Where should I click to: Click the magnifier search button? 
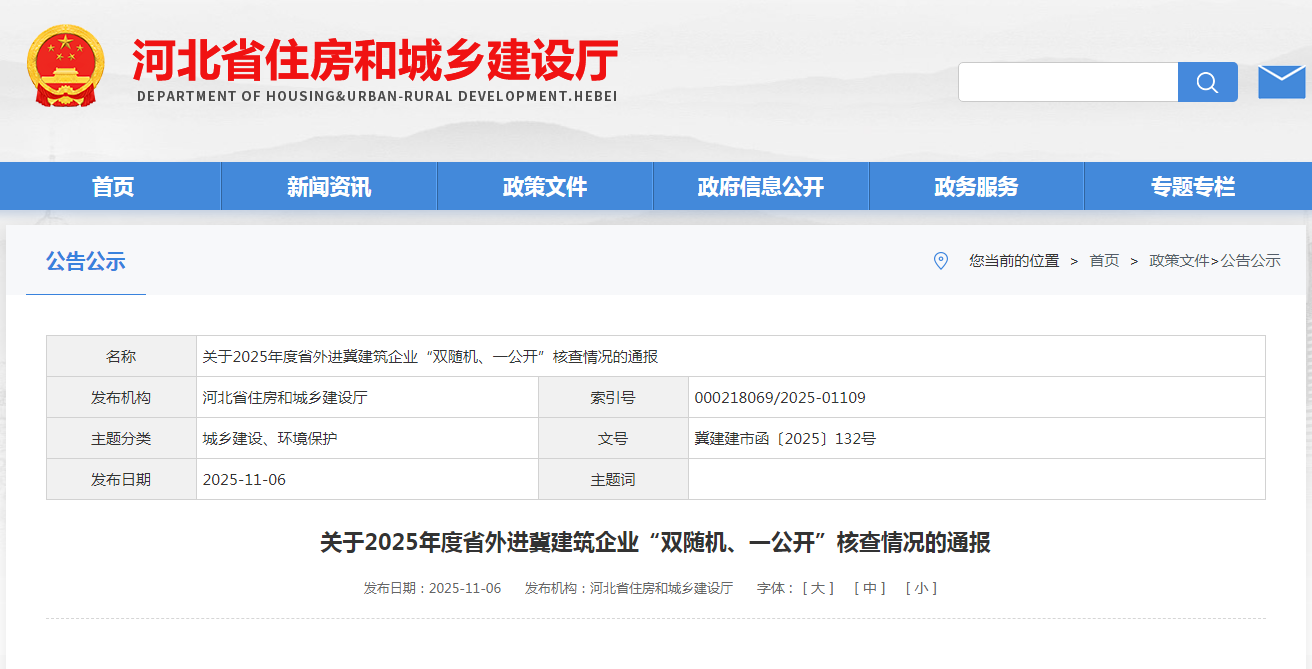1207,82
